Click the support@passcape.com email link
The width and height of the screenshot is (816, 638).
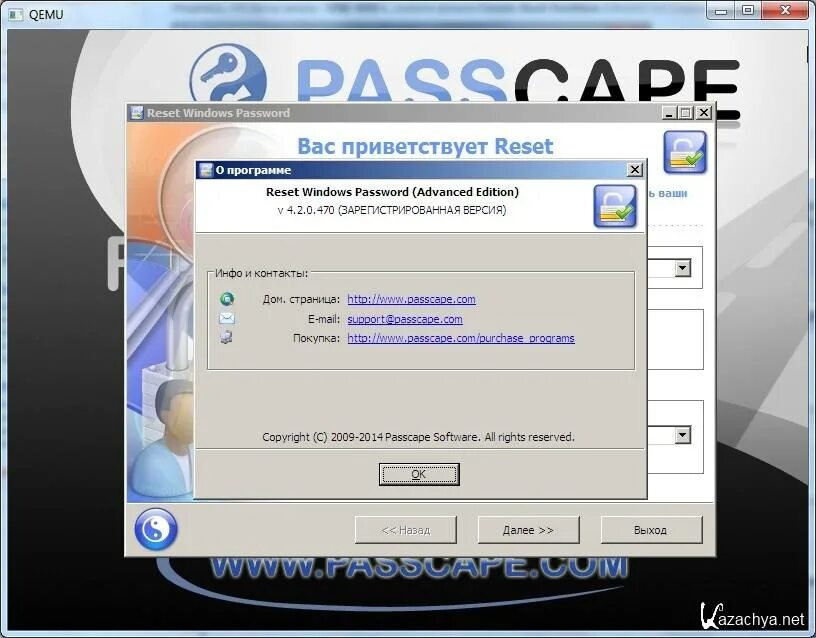[x=405, y=319]
